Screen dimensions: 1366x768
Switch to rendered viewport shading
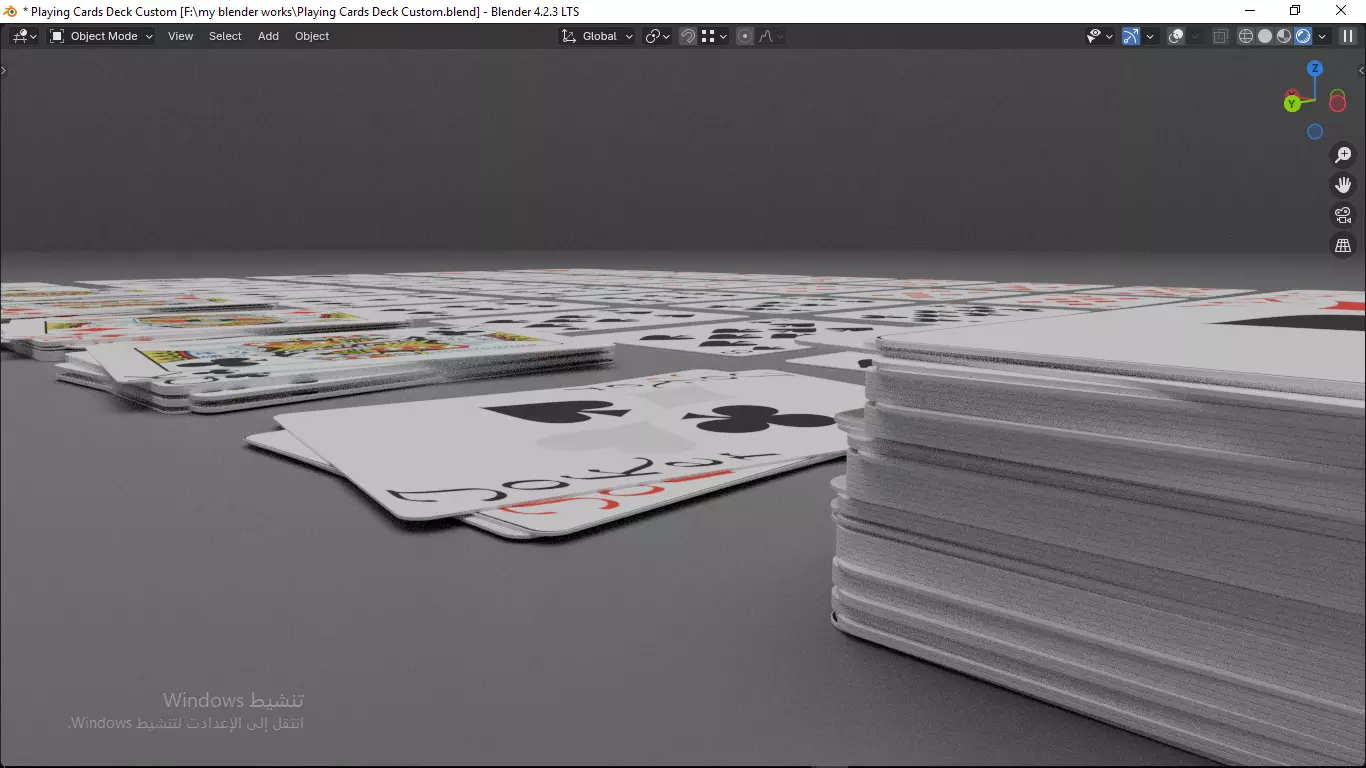[1303, 36]
